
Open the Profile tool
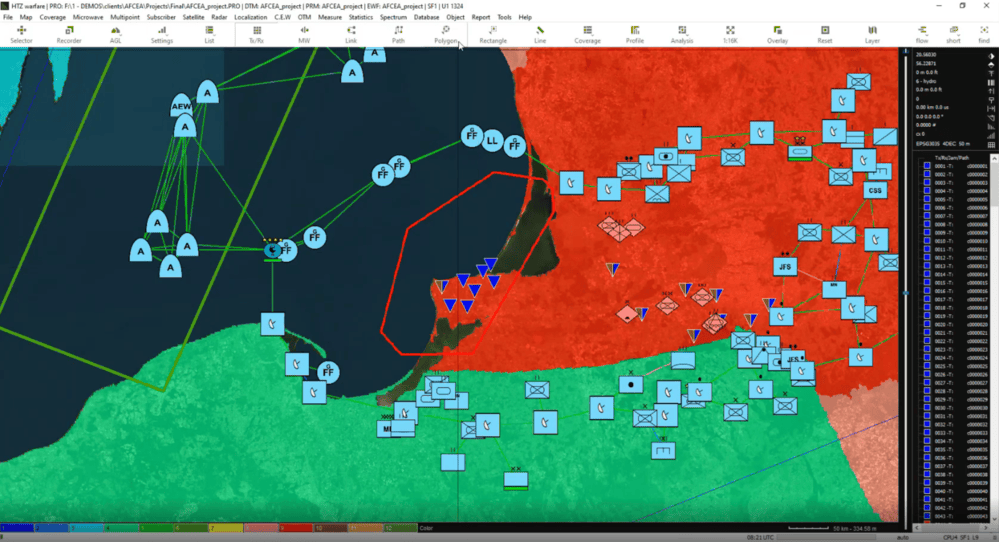(635, 35)
